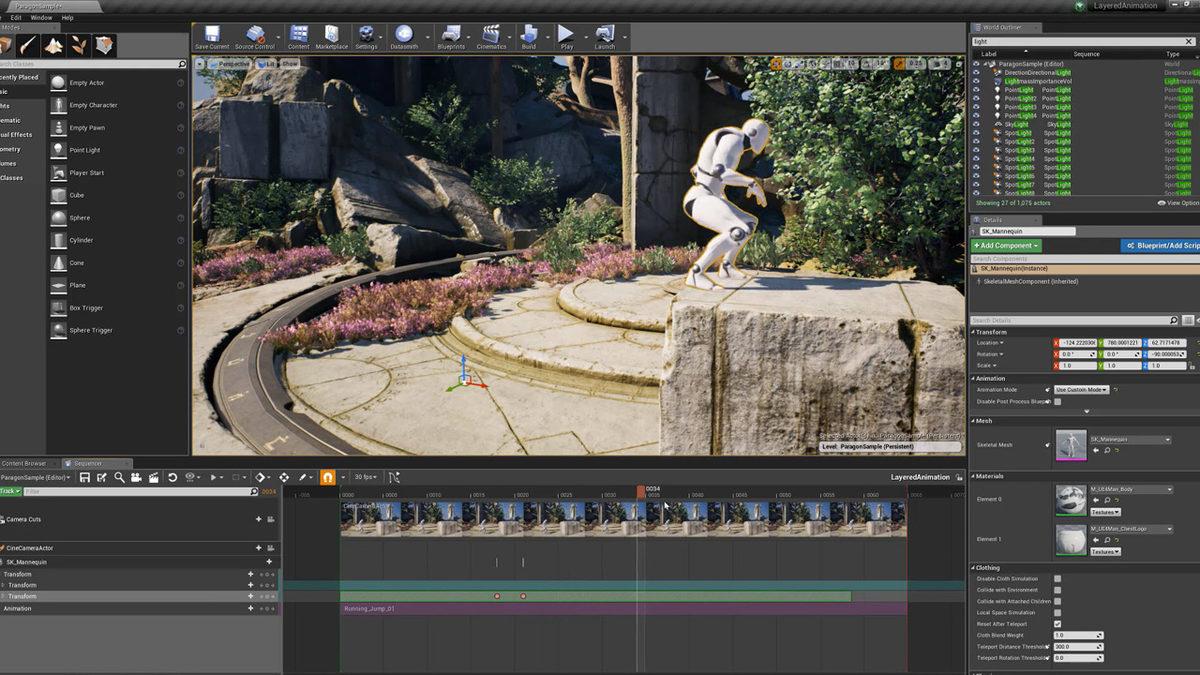The image size is (1200, 675).
Task: Enable Disable Cloth Simulation checkbox
Action: pos(1057,579)
